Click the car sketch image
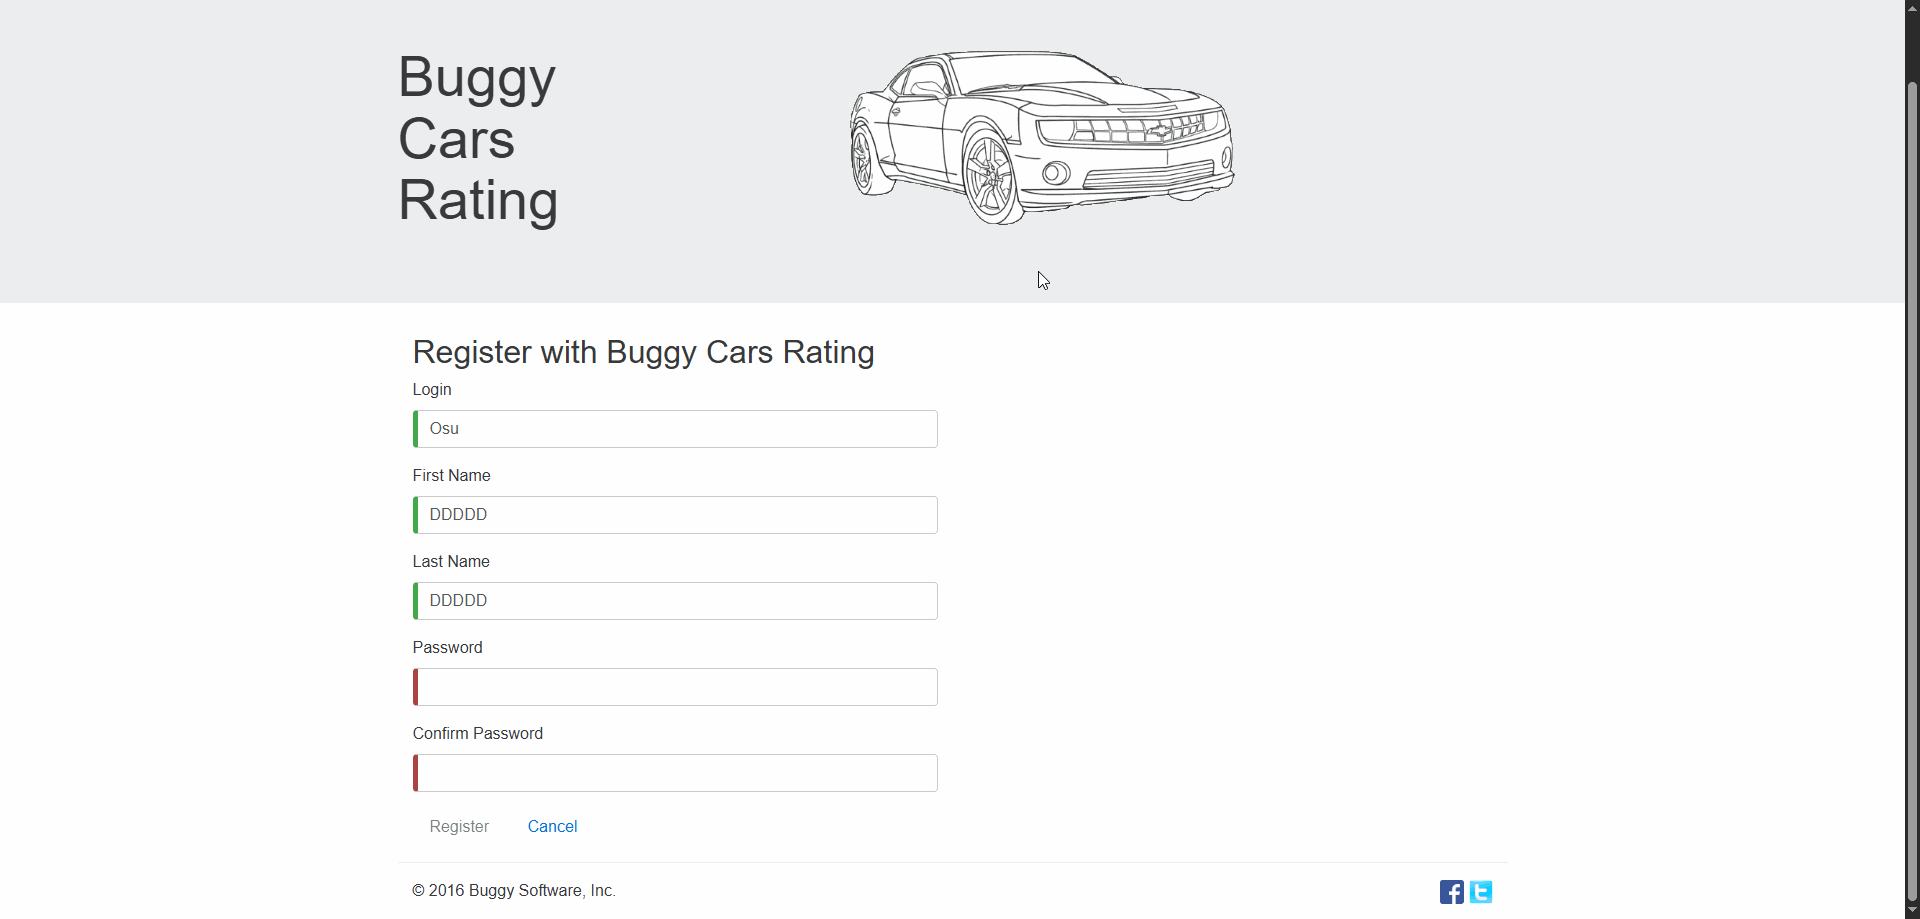Screen dimensions: 1920x919 [1041, 137]
